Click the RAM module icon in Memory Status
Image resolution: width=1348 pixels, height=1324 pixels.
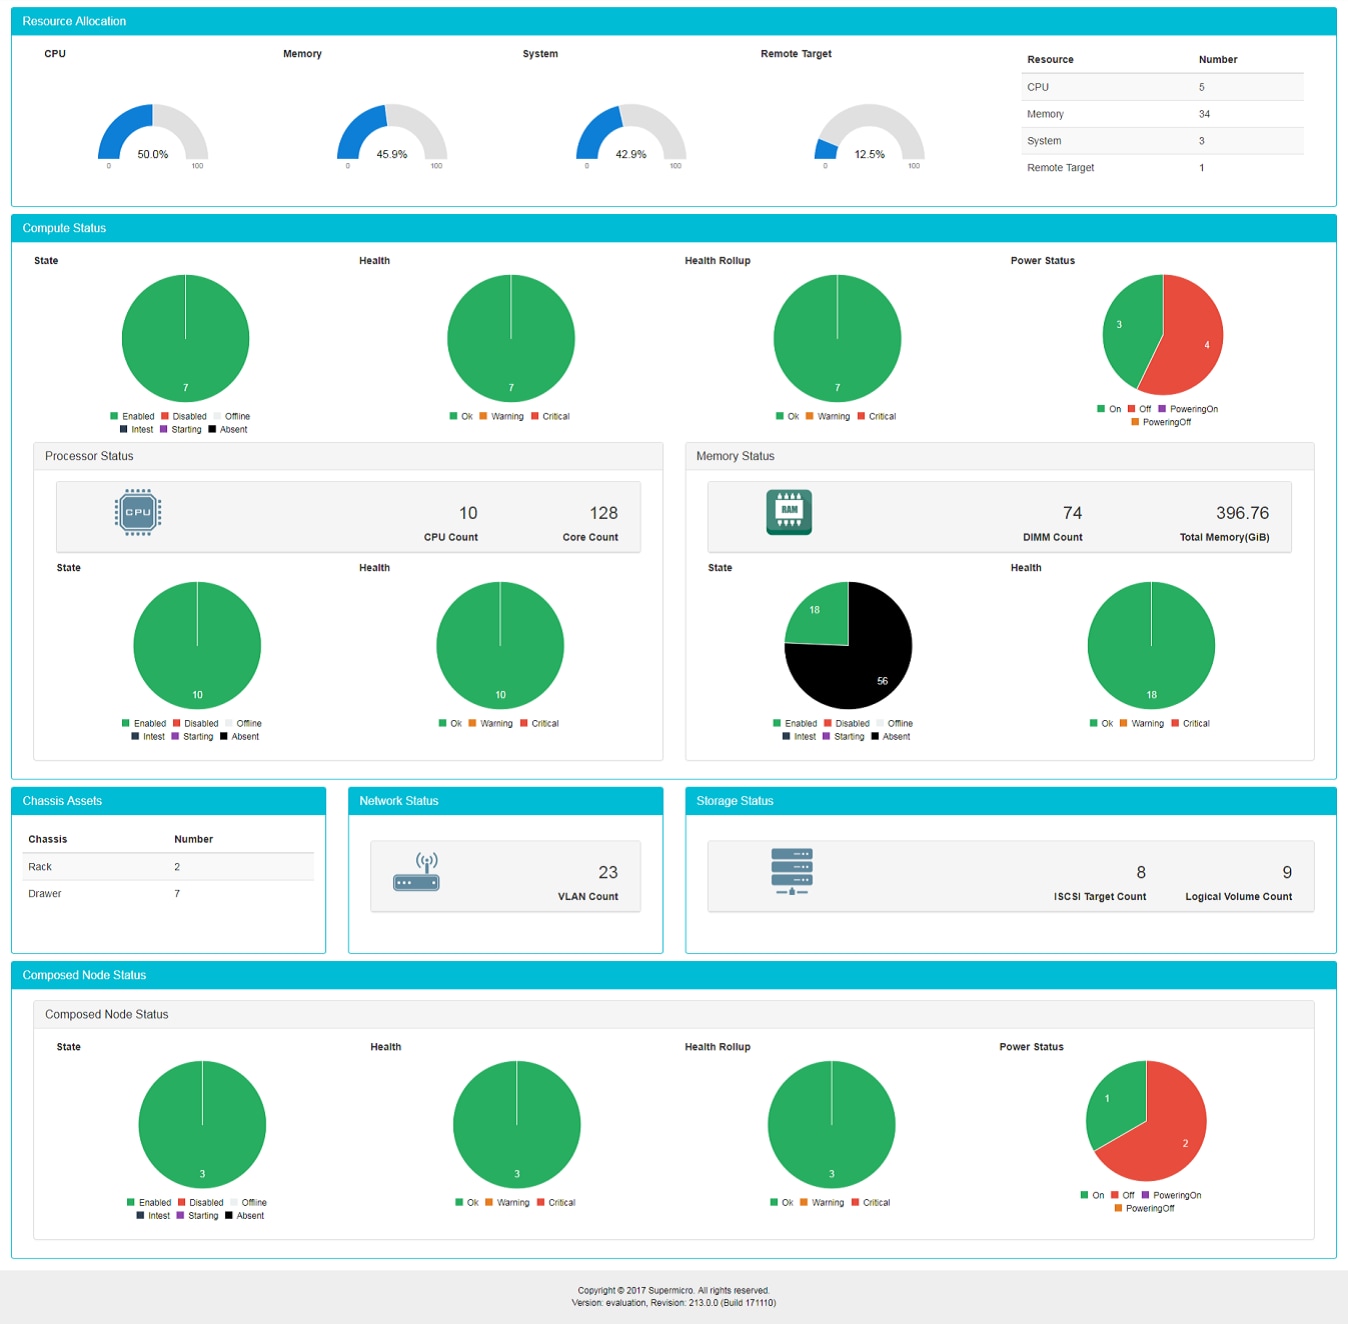pos(789,512)
